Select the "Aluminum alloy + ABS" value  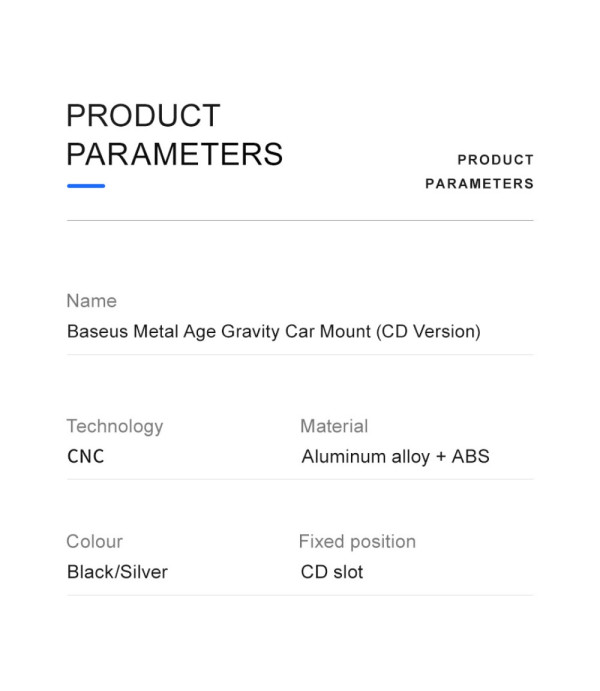coord(395,457)
